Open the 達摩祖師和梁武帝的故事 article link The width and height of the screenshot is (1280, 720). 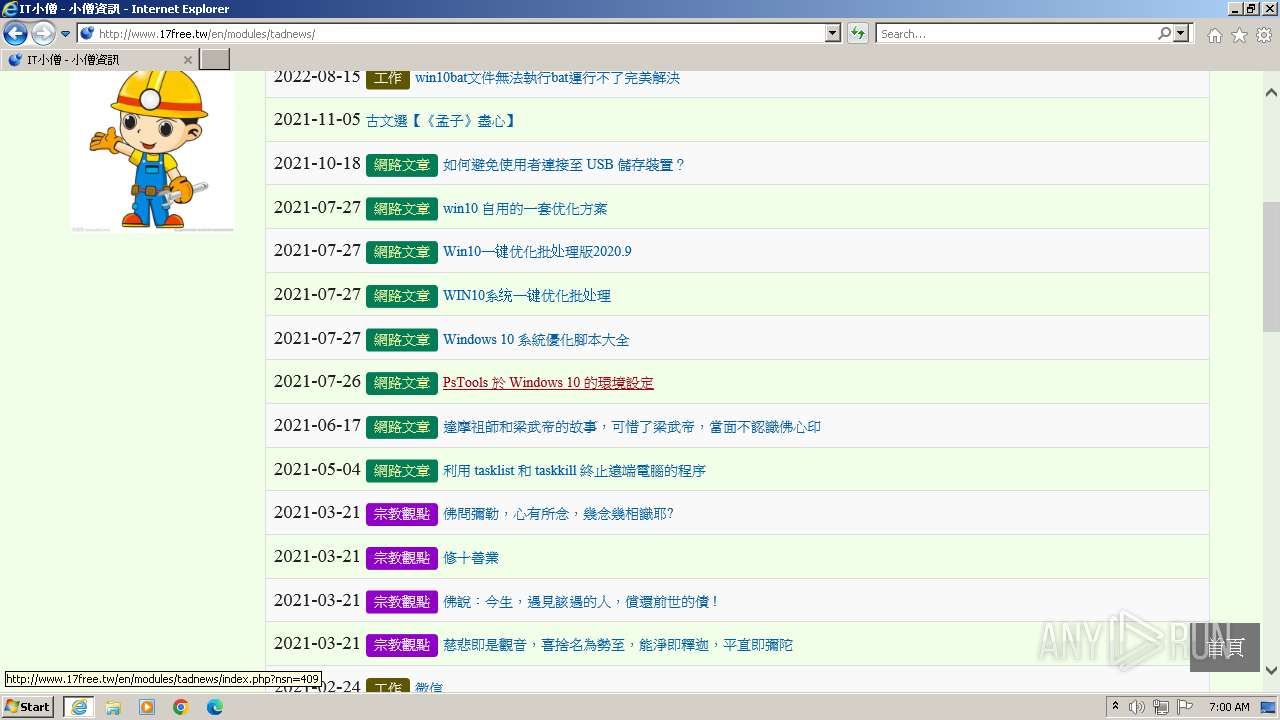[632, 427]
